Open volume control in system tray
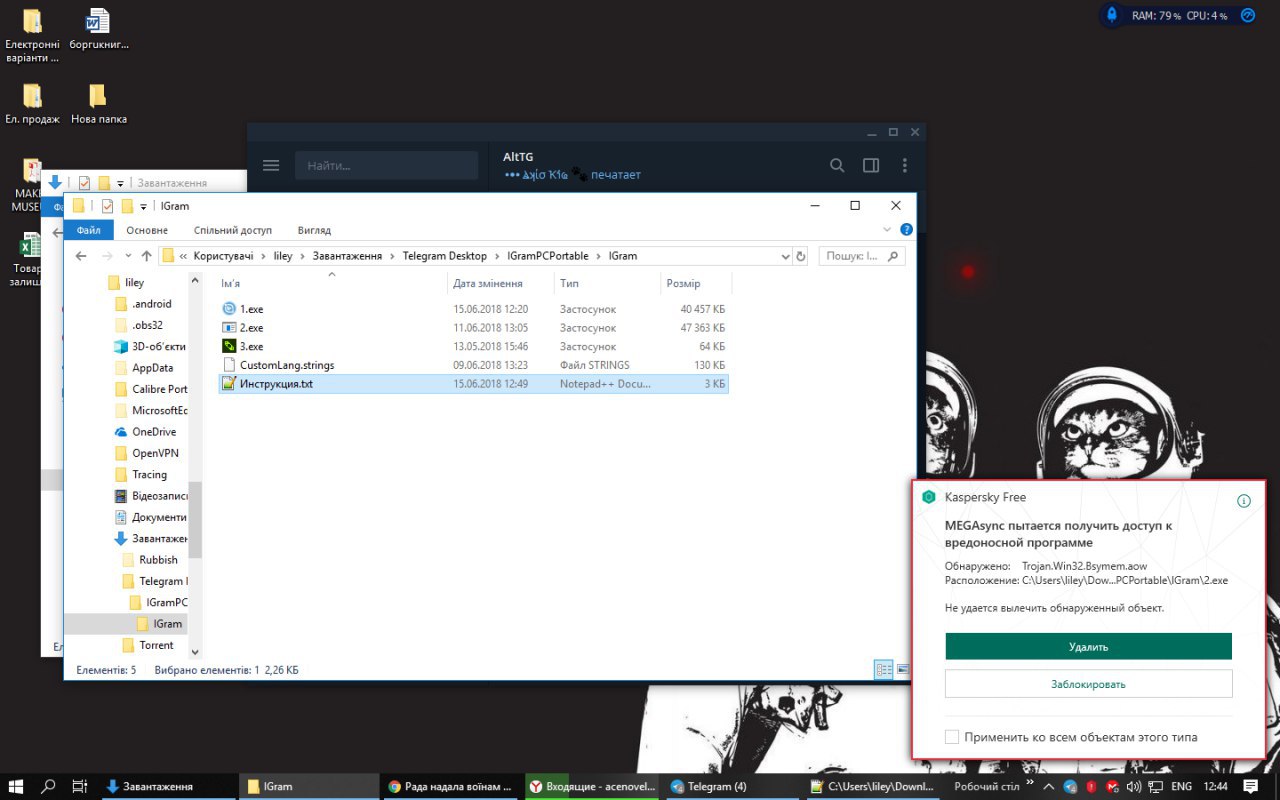 click(x=1133, y=786)
